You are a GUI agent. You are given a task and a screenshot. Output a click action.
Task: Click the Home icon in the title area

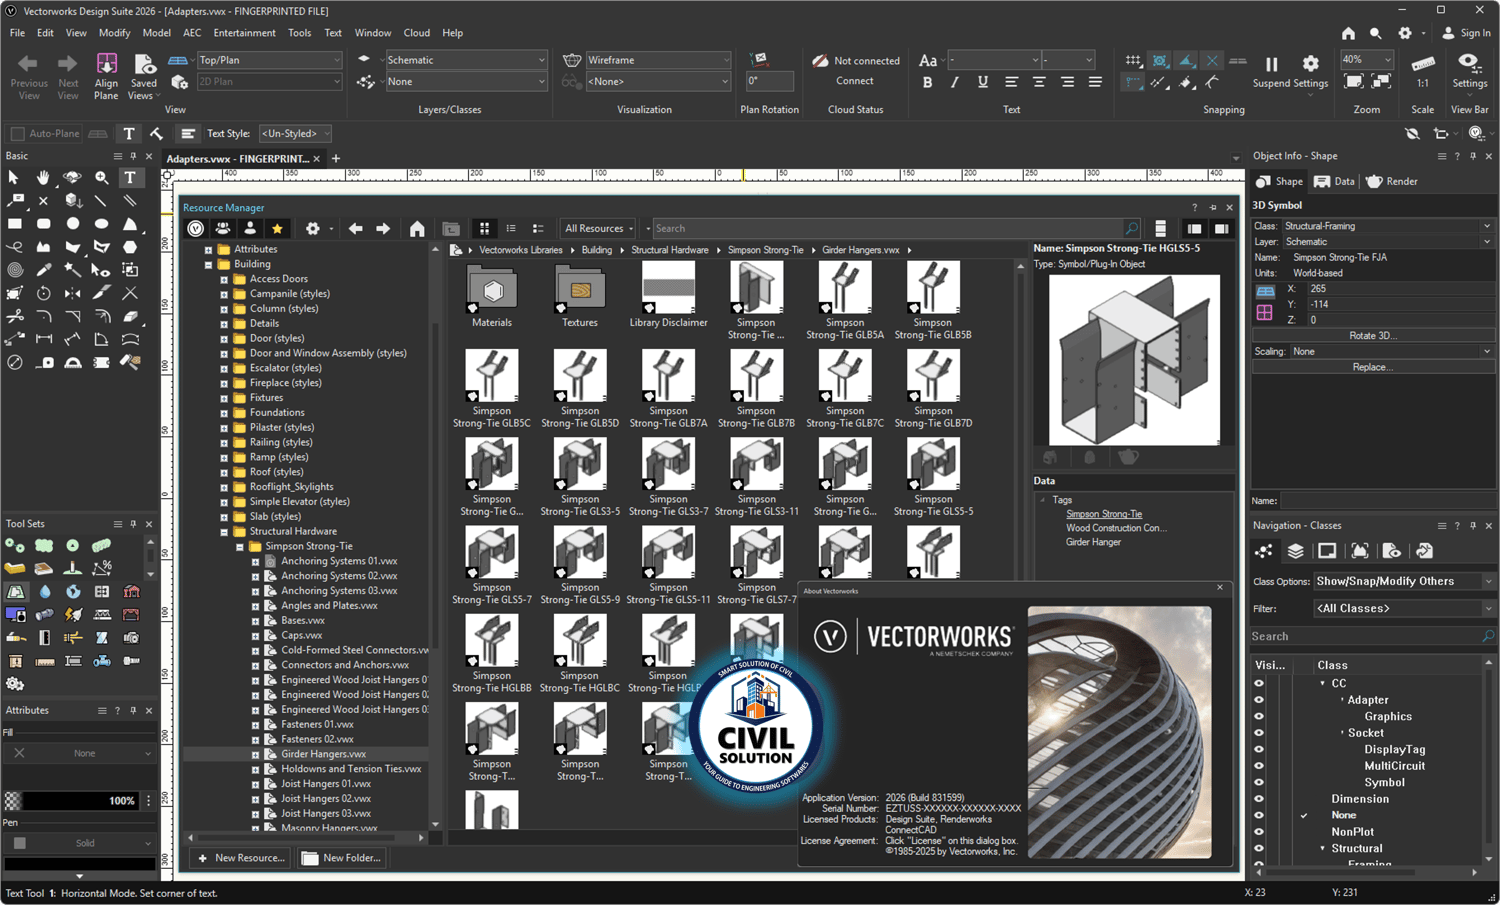pyautogui.click(x=1349, y=33)
